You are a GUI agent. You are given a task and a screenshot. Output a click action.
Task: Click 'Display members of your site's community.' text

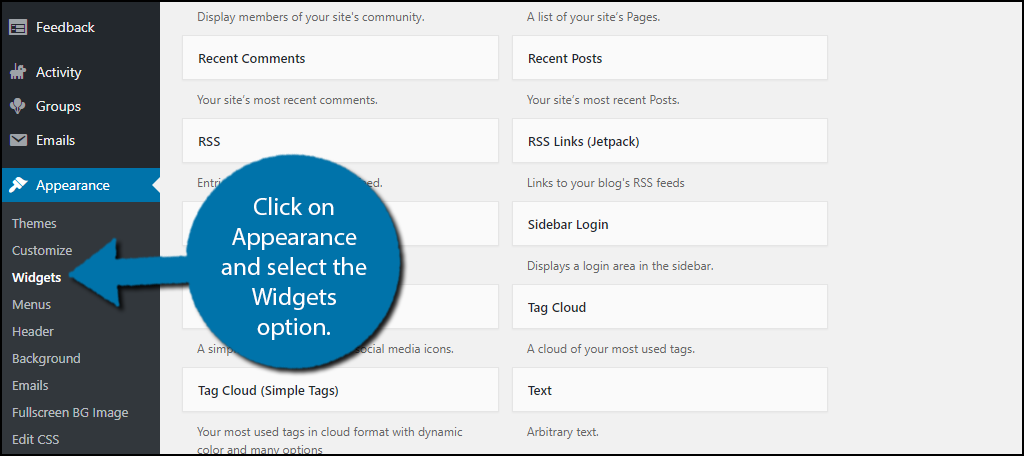coord(311,17)
